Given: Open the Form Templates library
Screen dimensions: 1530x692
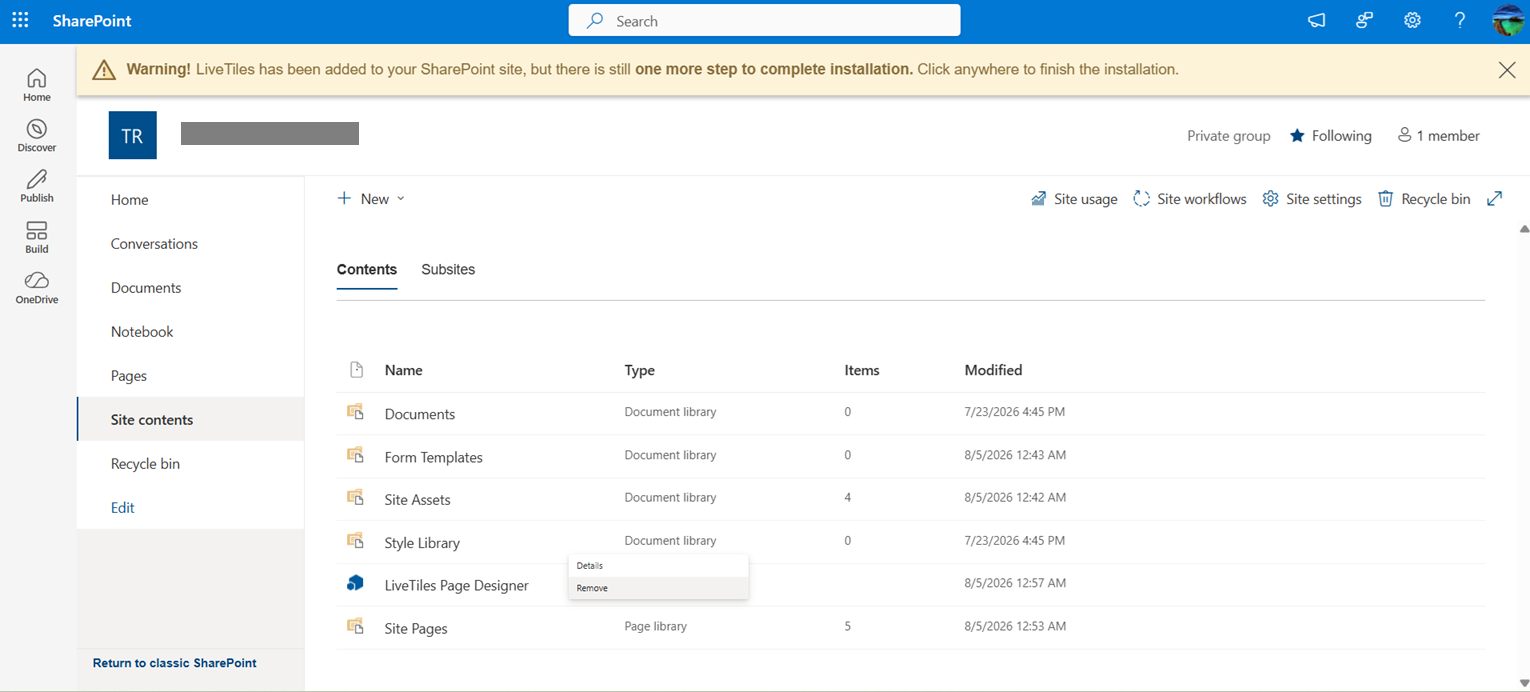Looking at the screenshot, I should [433, 457].
